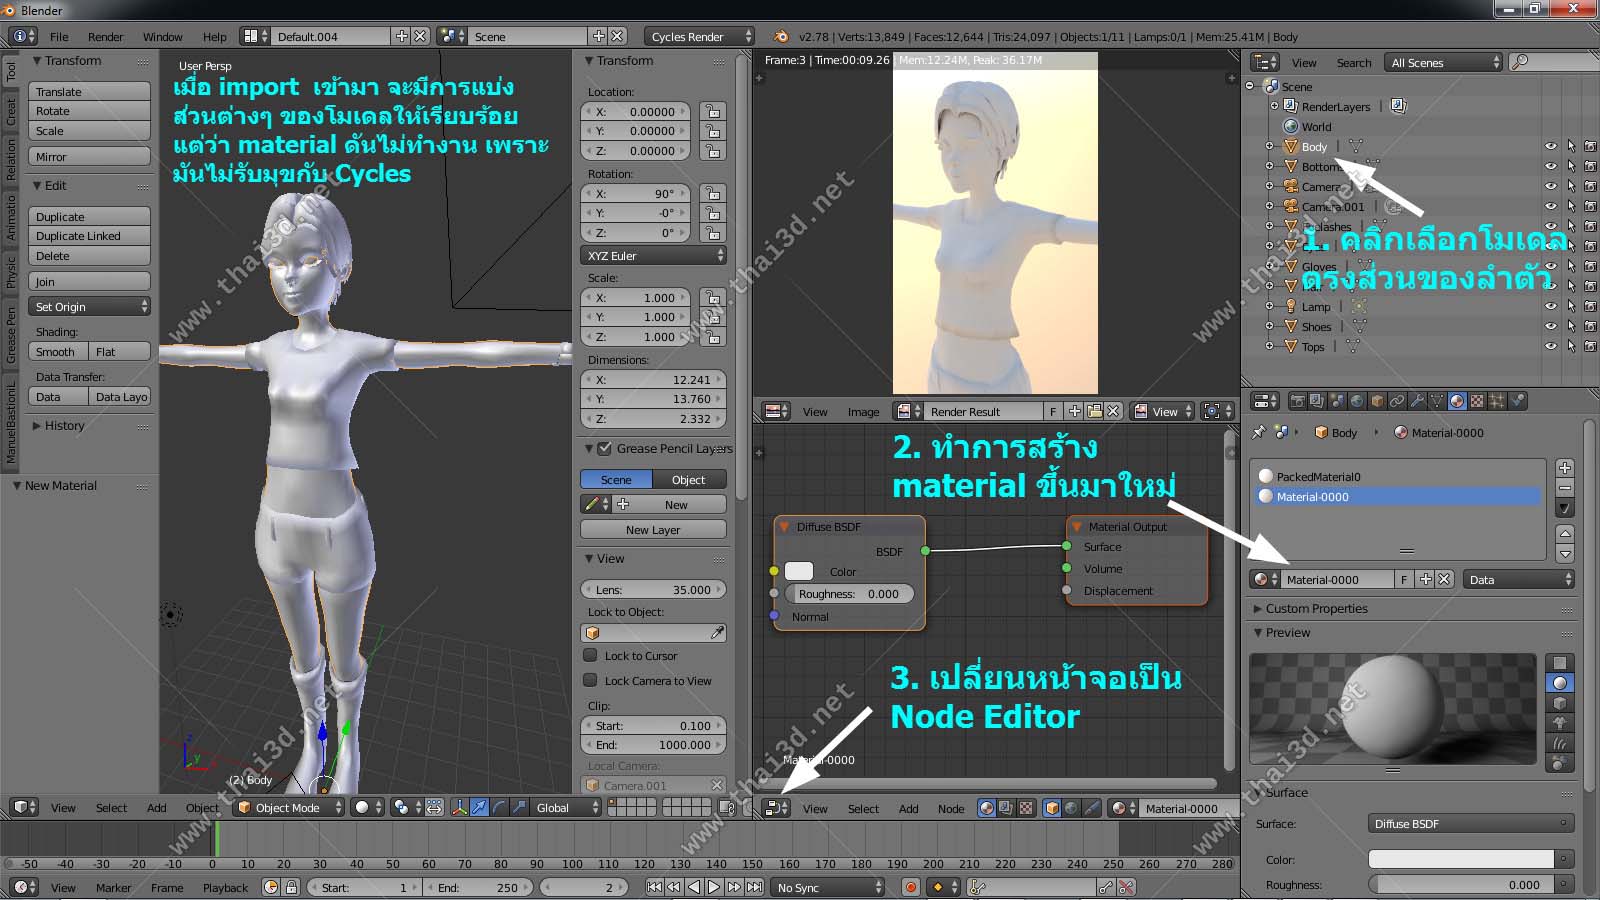
Task: Toggle the 3D manipulator widget icon
Action: click(x=460, y=808)
